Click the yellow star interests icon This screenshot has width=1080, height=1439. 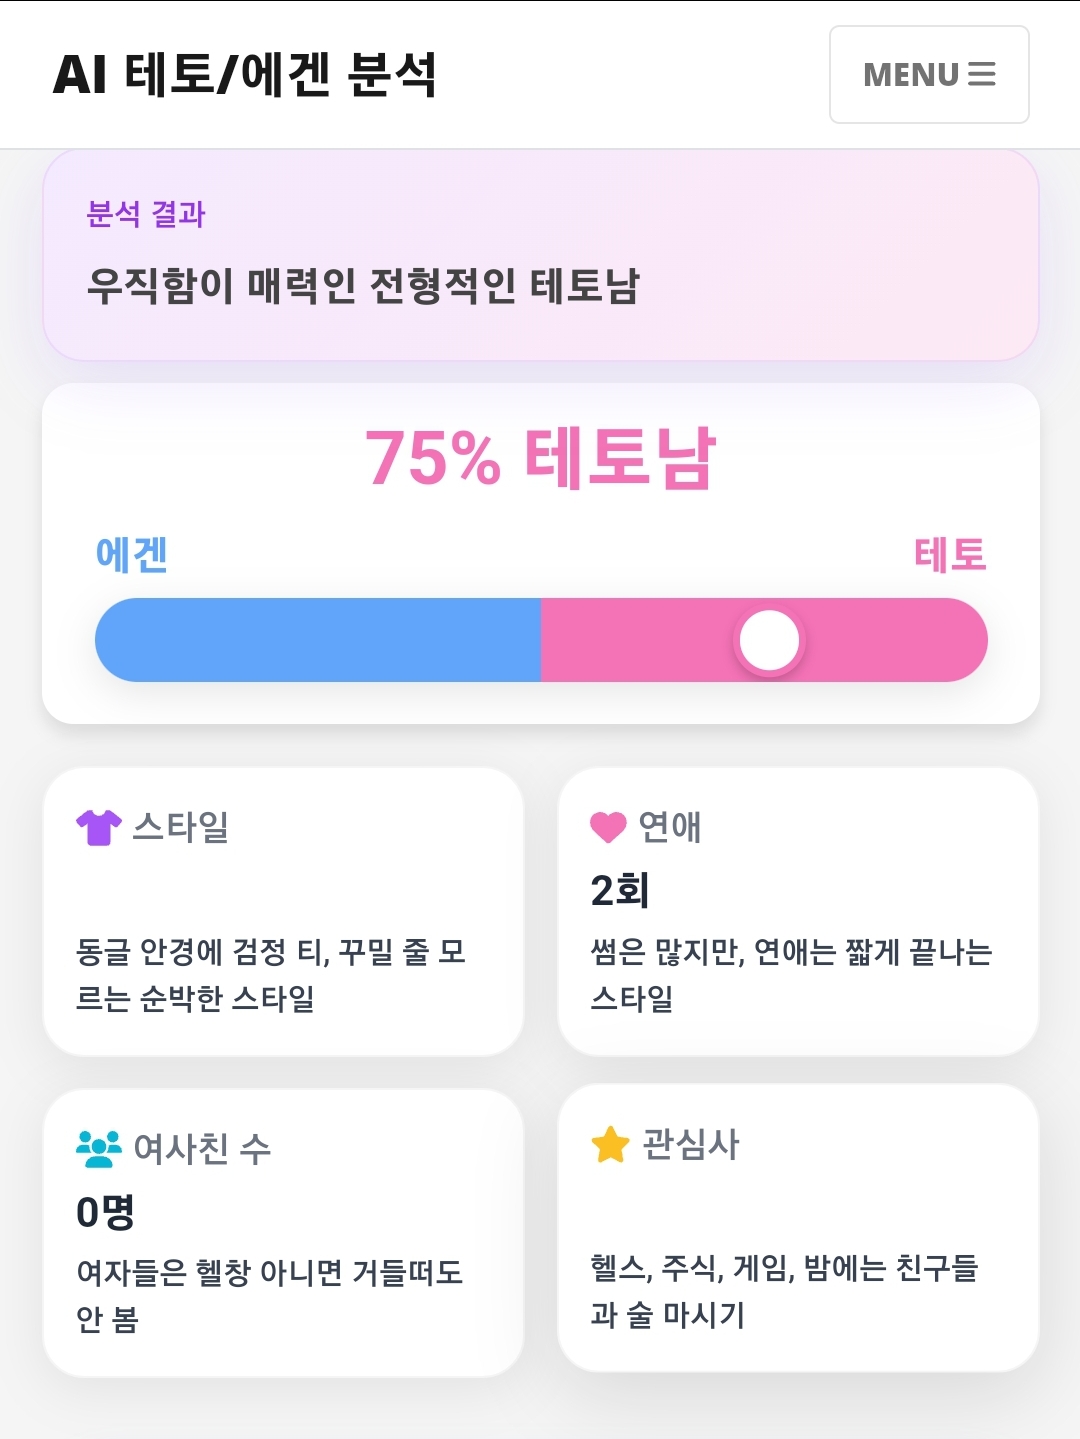click(610, 1145)
